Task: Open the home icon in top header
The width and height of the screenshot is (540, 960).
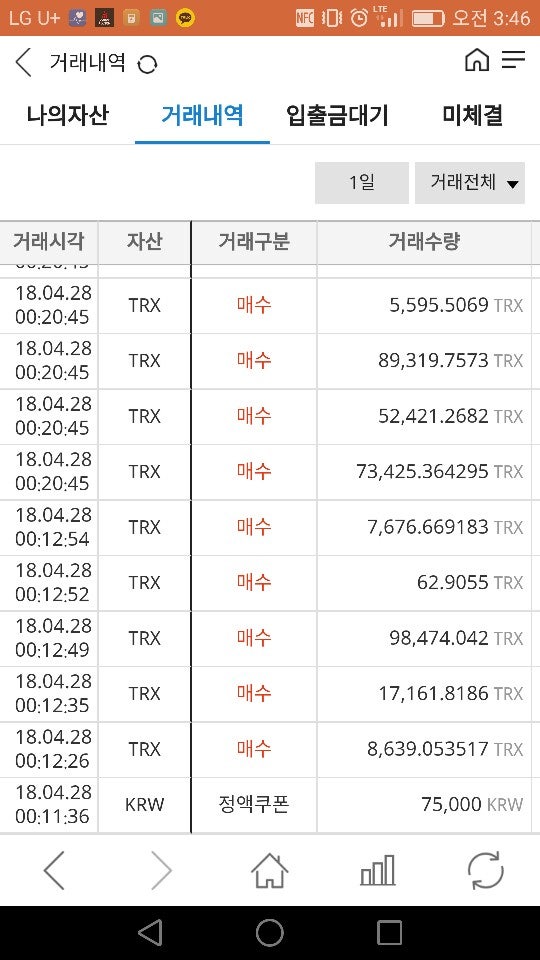Action: point(477,60)
